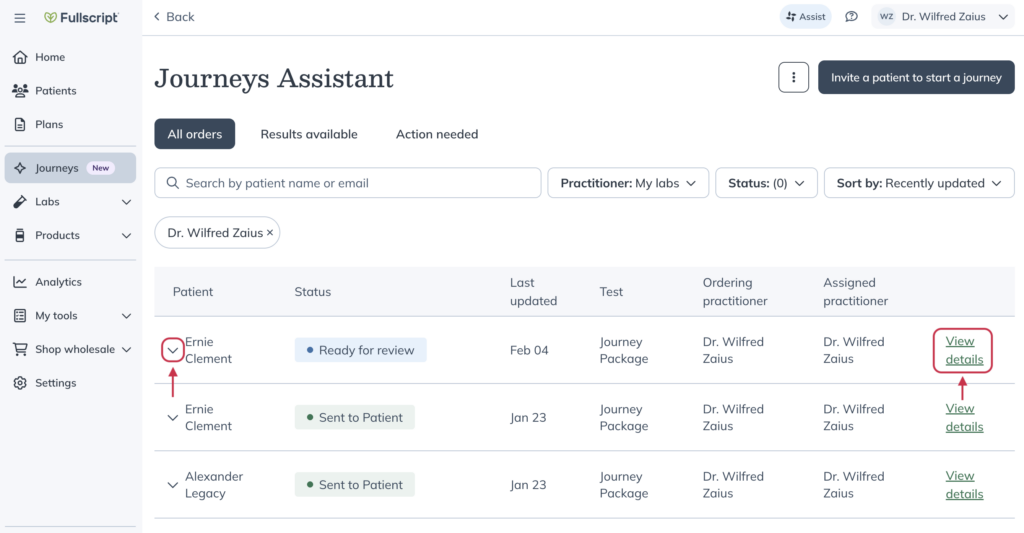Click the Ready for review status badge

pyautogui.click(x=360, y=350)
